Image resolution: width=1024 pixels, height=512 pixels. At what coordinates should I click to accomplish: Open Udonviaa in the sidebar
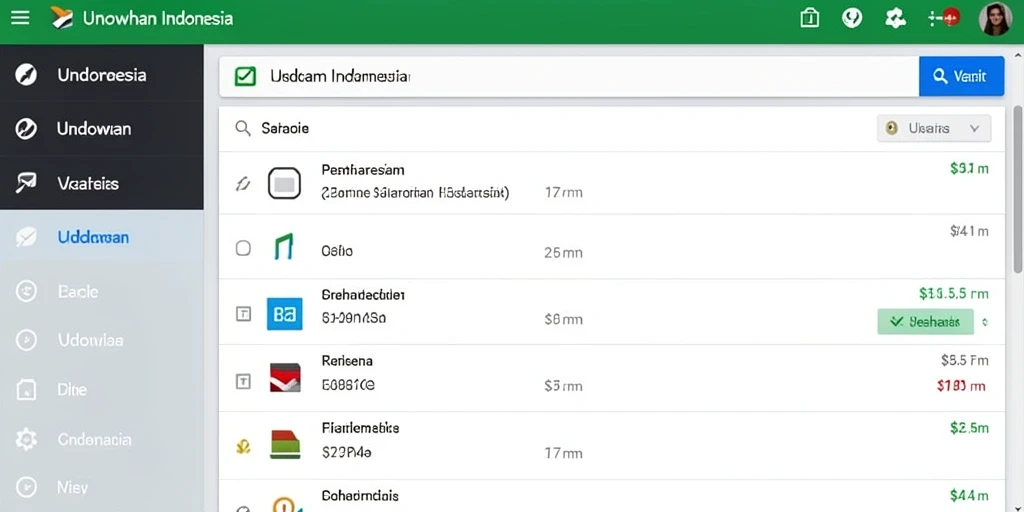point(102,340)
